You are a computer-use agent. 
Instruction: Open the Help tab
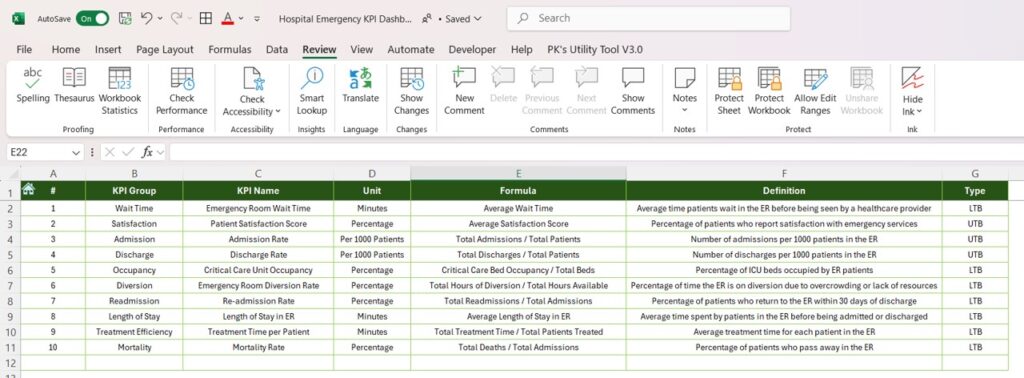521,49
